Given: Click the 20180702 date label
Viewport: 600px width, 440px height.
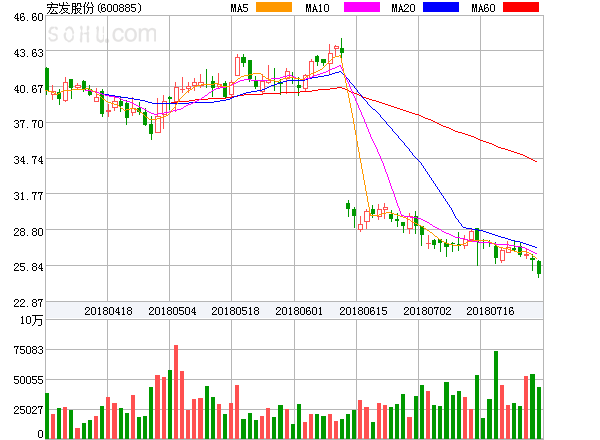Looking at the screenshot, I should pyautogui.click(x=427, y=311).
